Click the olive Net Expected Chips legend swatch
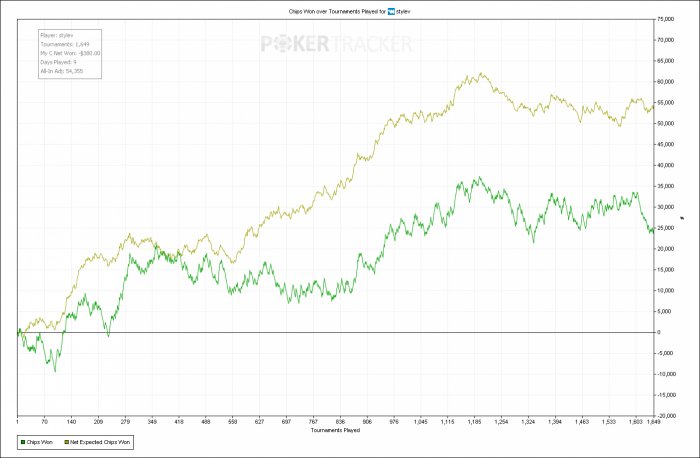This screenshot has width=700, height=458. 67,442
